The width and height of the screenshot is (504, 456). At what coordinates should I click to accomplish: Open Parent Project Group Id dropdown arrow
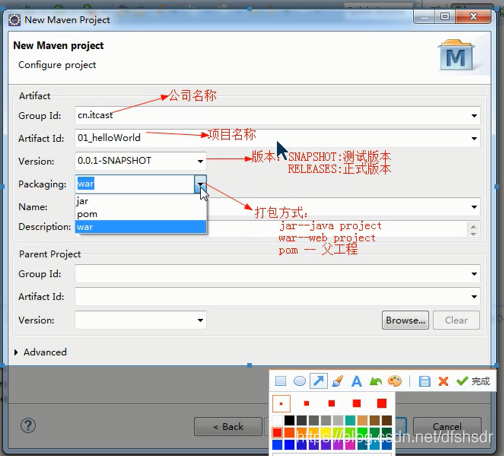pos(474,274)
